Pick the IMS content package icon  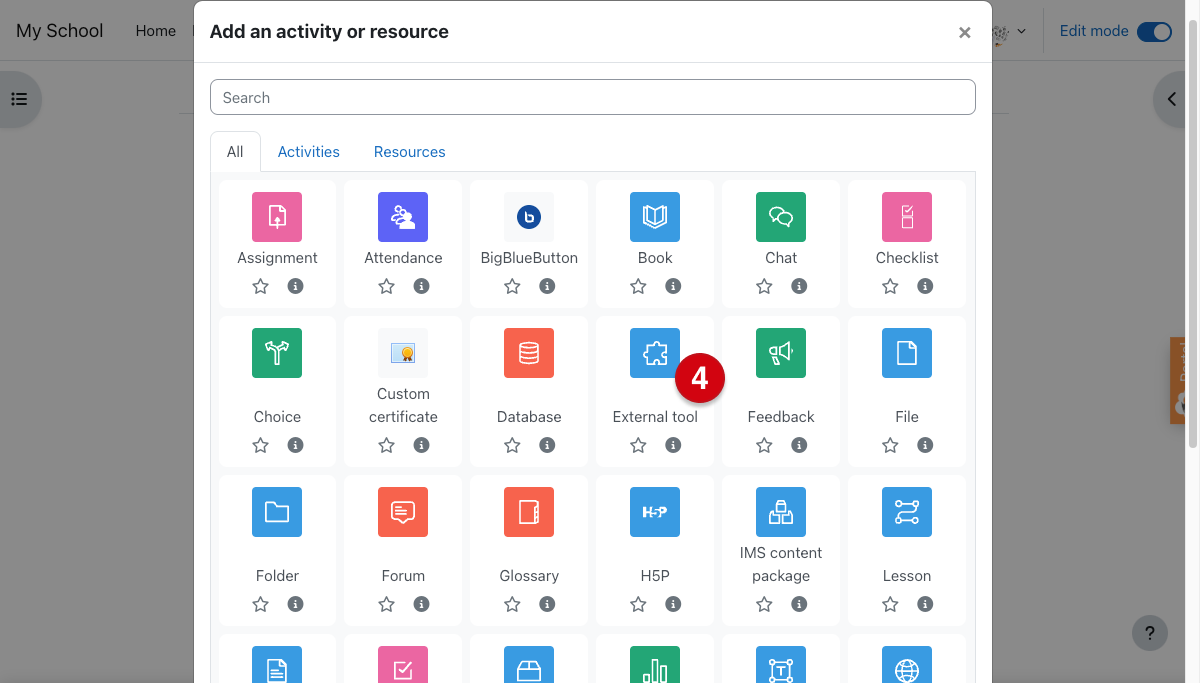[x=781, y=512]
